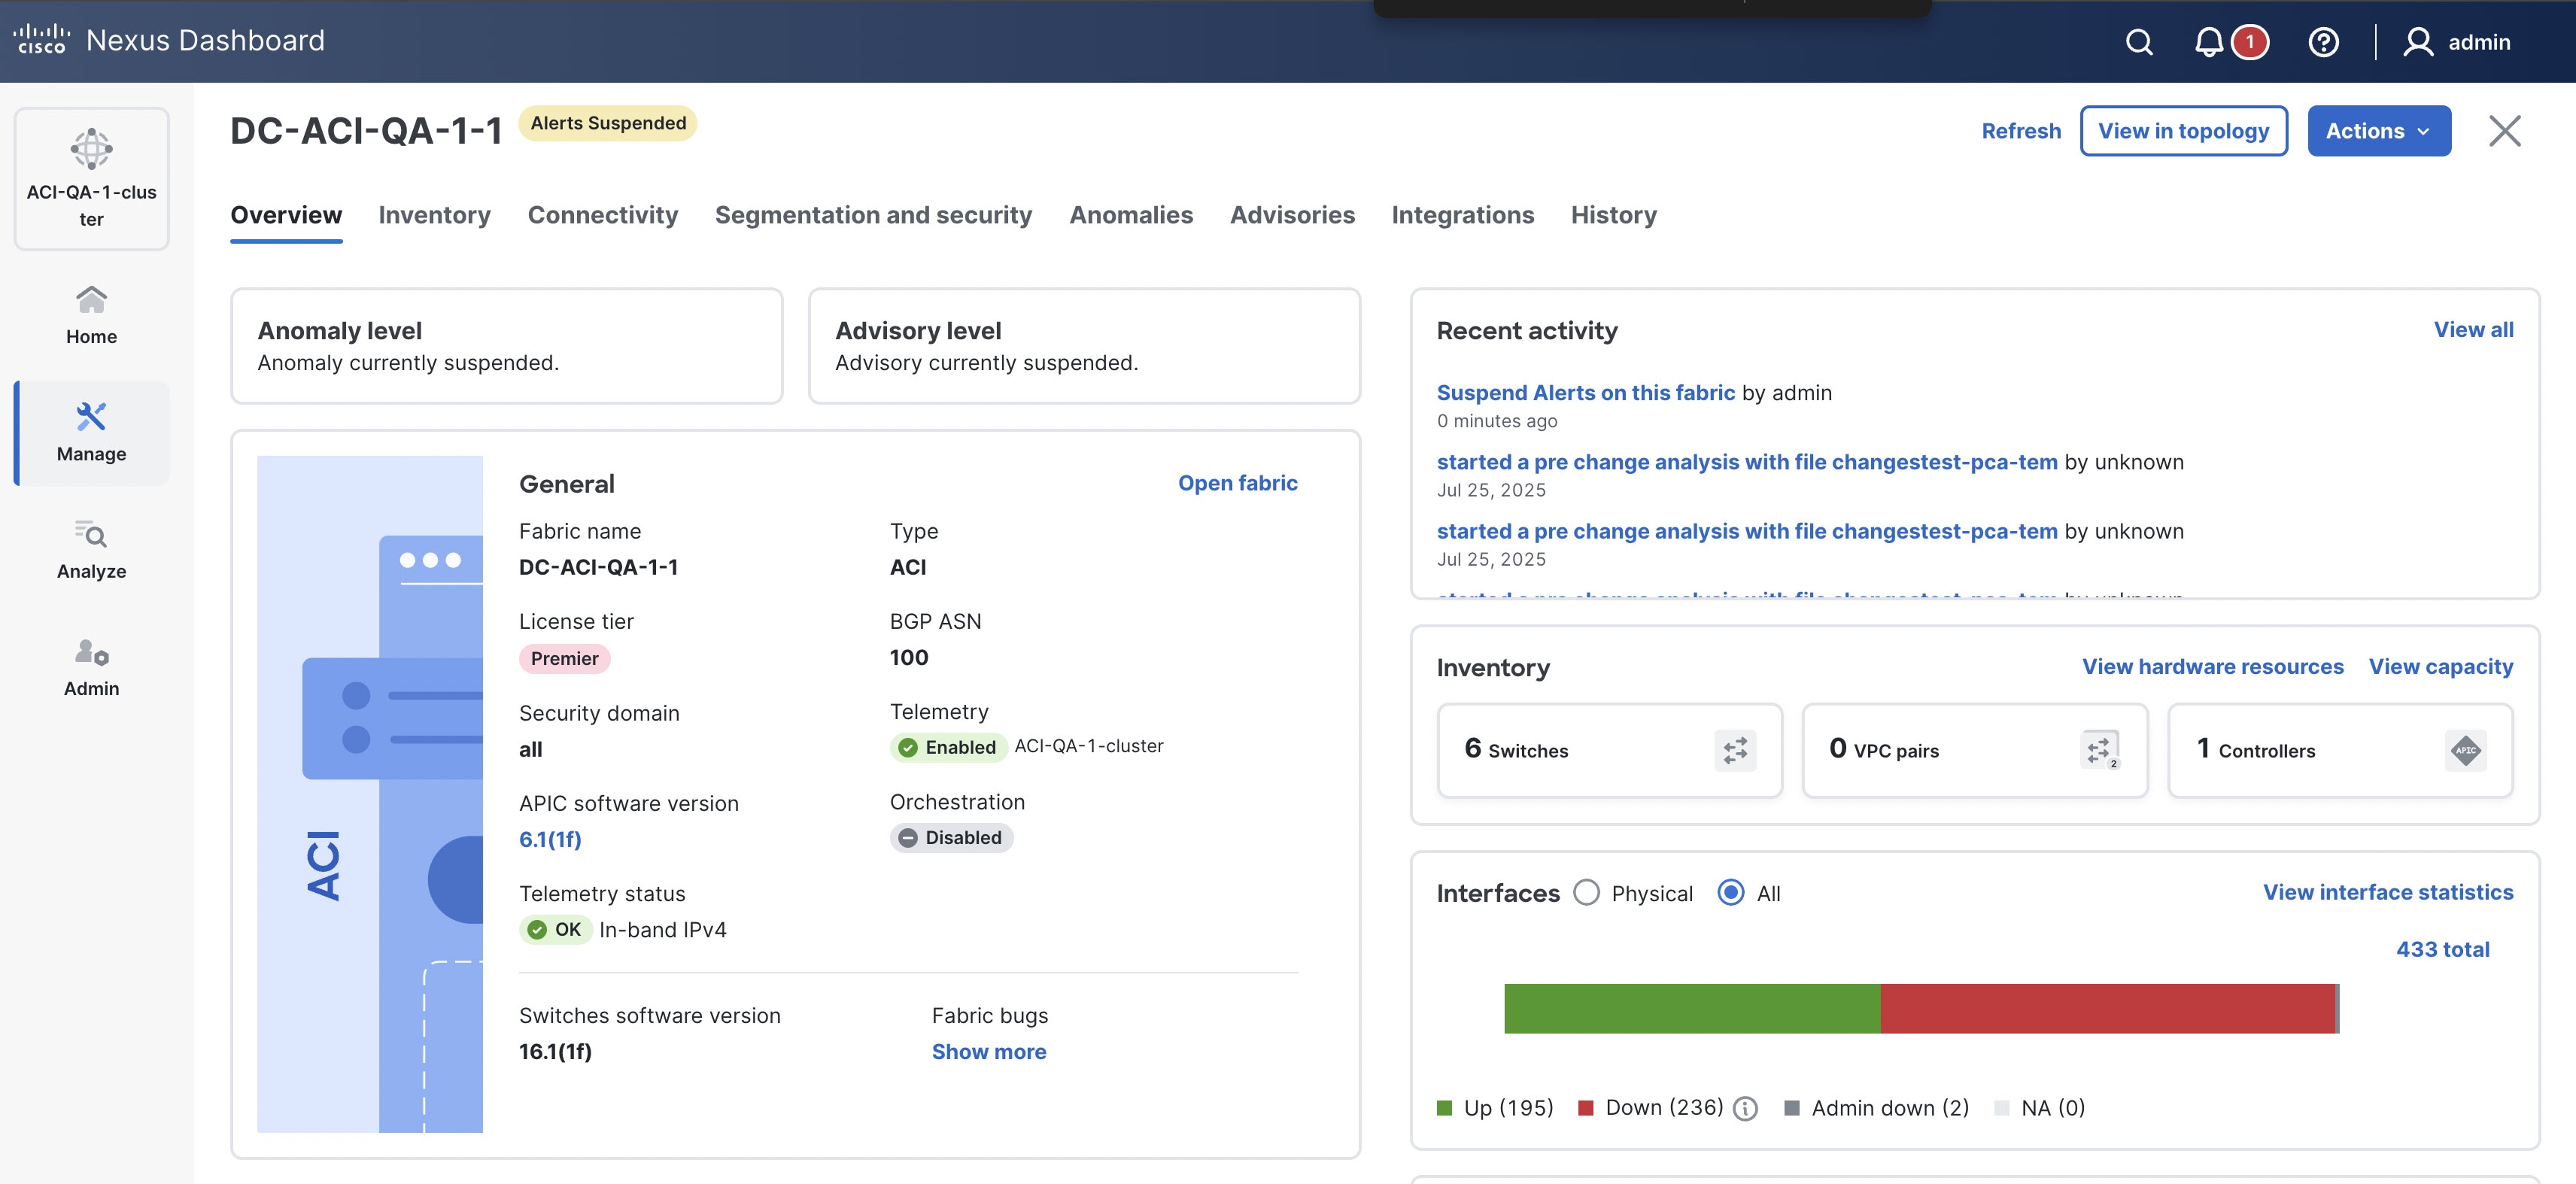Viewport: 2576px width, 1184px height.
Task: Click the APIC Controllers card icon
Action: click(x=2465, y=750)
